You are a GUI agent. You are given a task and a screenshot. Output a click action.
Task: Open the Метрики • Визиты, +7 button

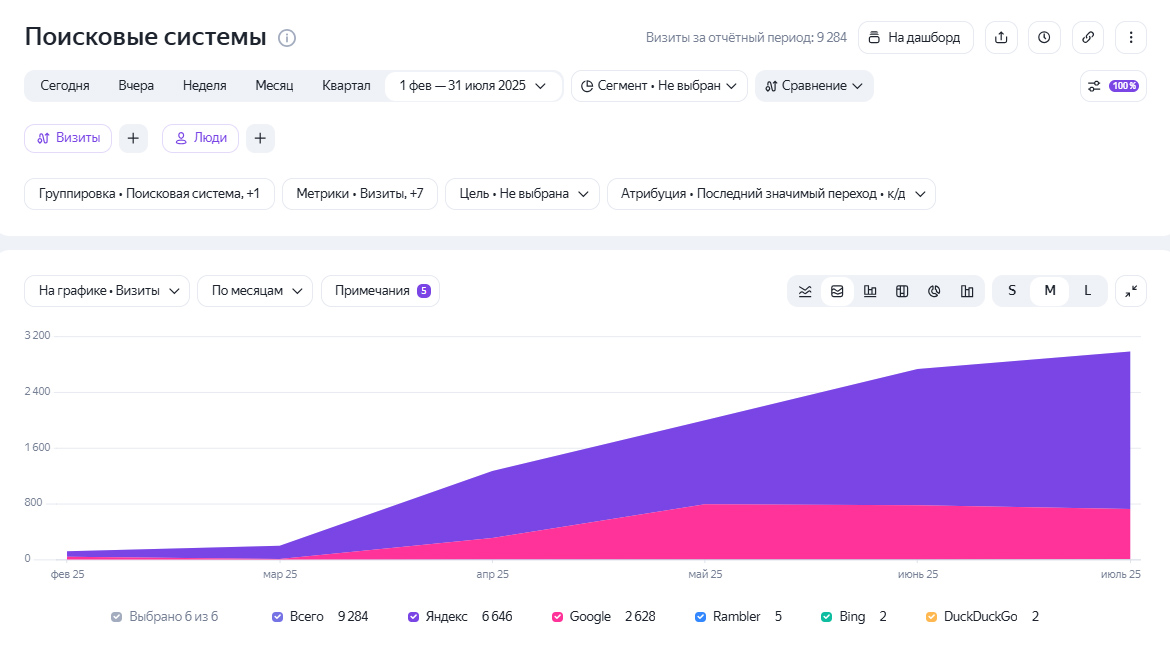point(360,194)
